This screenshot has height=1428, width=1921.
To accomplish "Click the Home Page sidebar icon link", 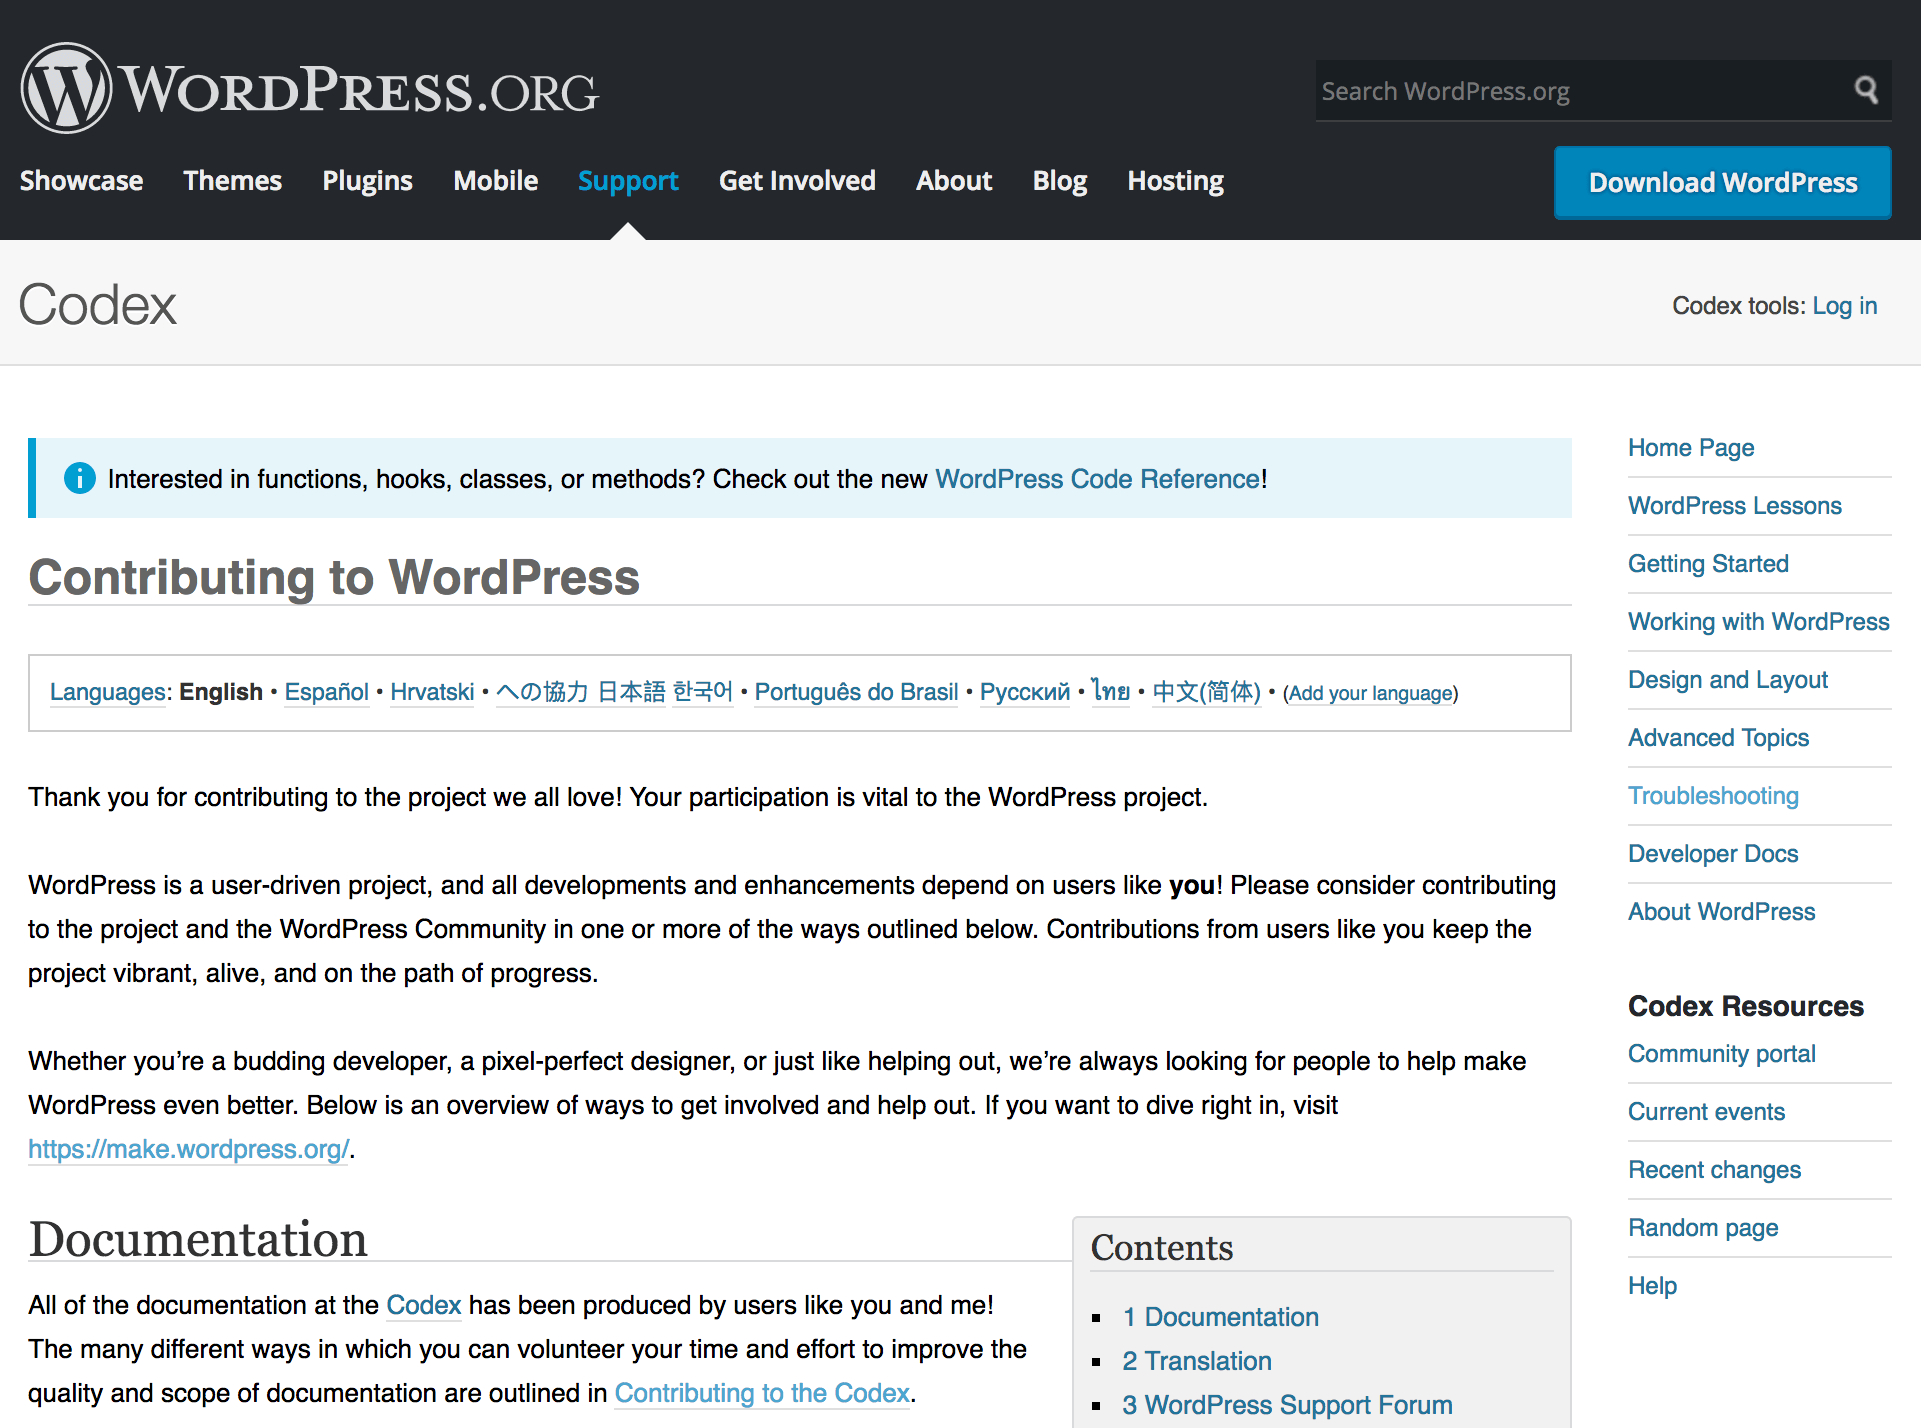I will [x=1692, y=447].
